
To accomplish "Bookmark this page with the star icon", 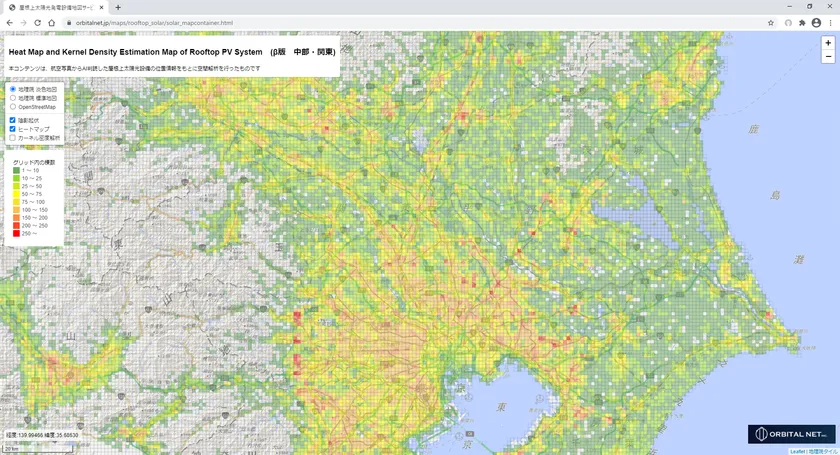I will (770, 22).
